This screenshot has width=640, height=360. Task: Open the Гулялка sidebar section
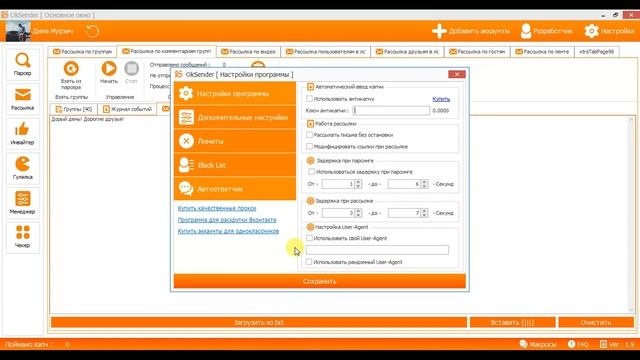point(23,168)
